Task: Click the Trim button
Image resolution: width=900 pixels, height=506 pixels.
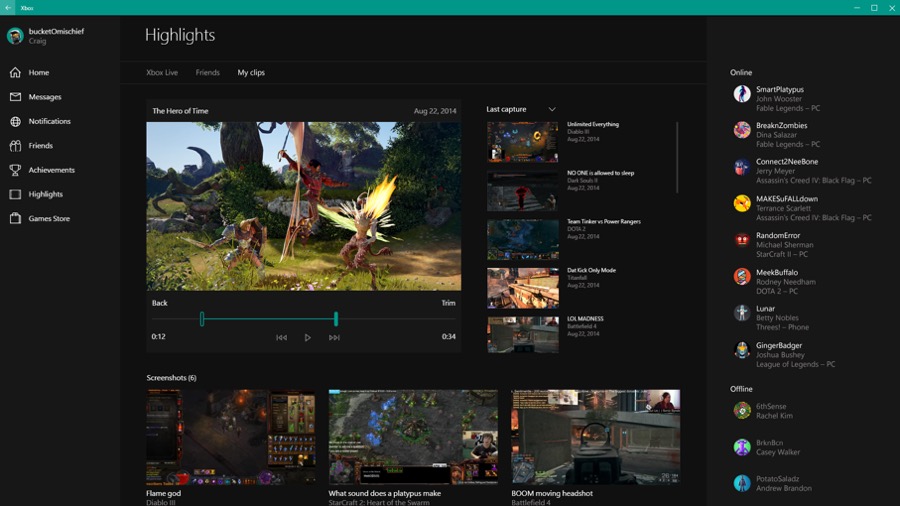Action: (448, 303)
